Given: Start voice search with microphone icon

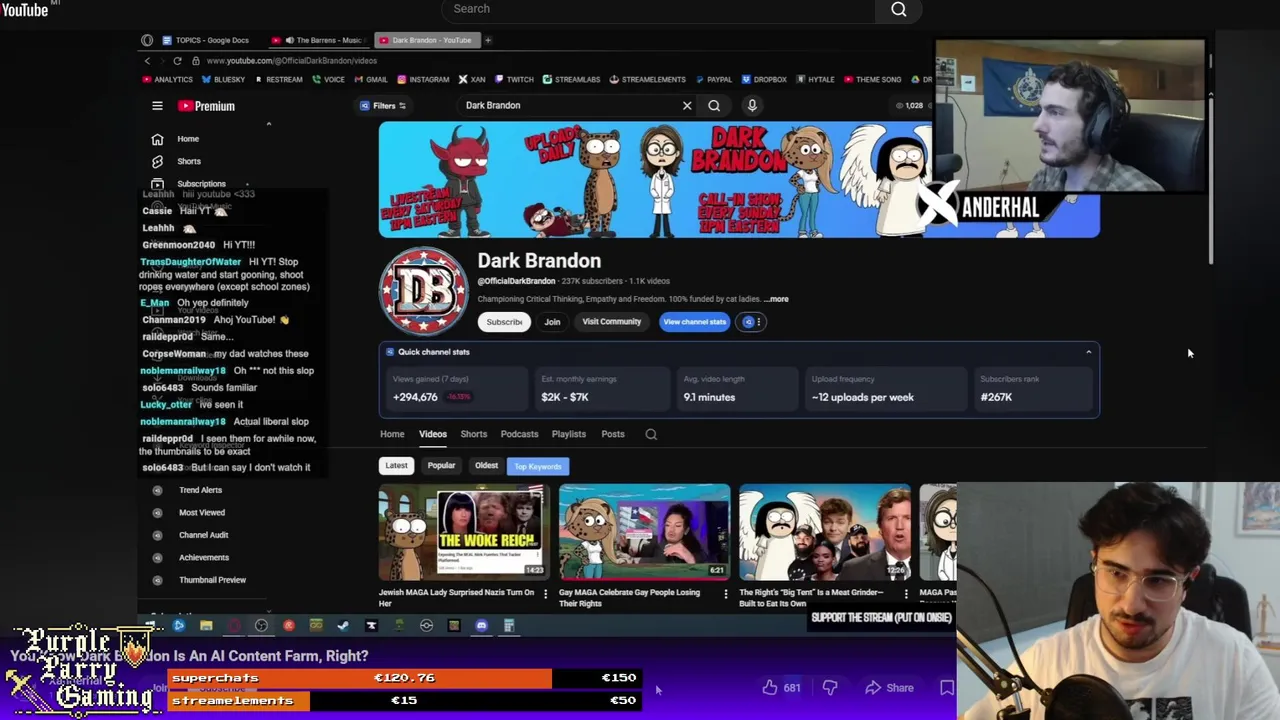Looking at the screenshot, I should pos(752,105).
